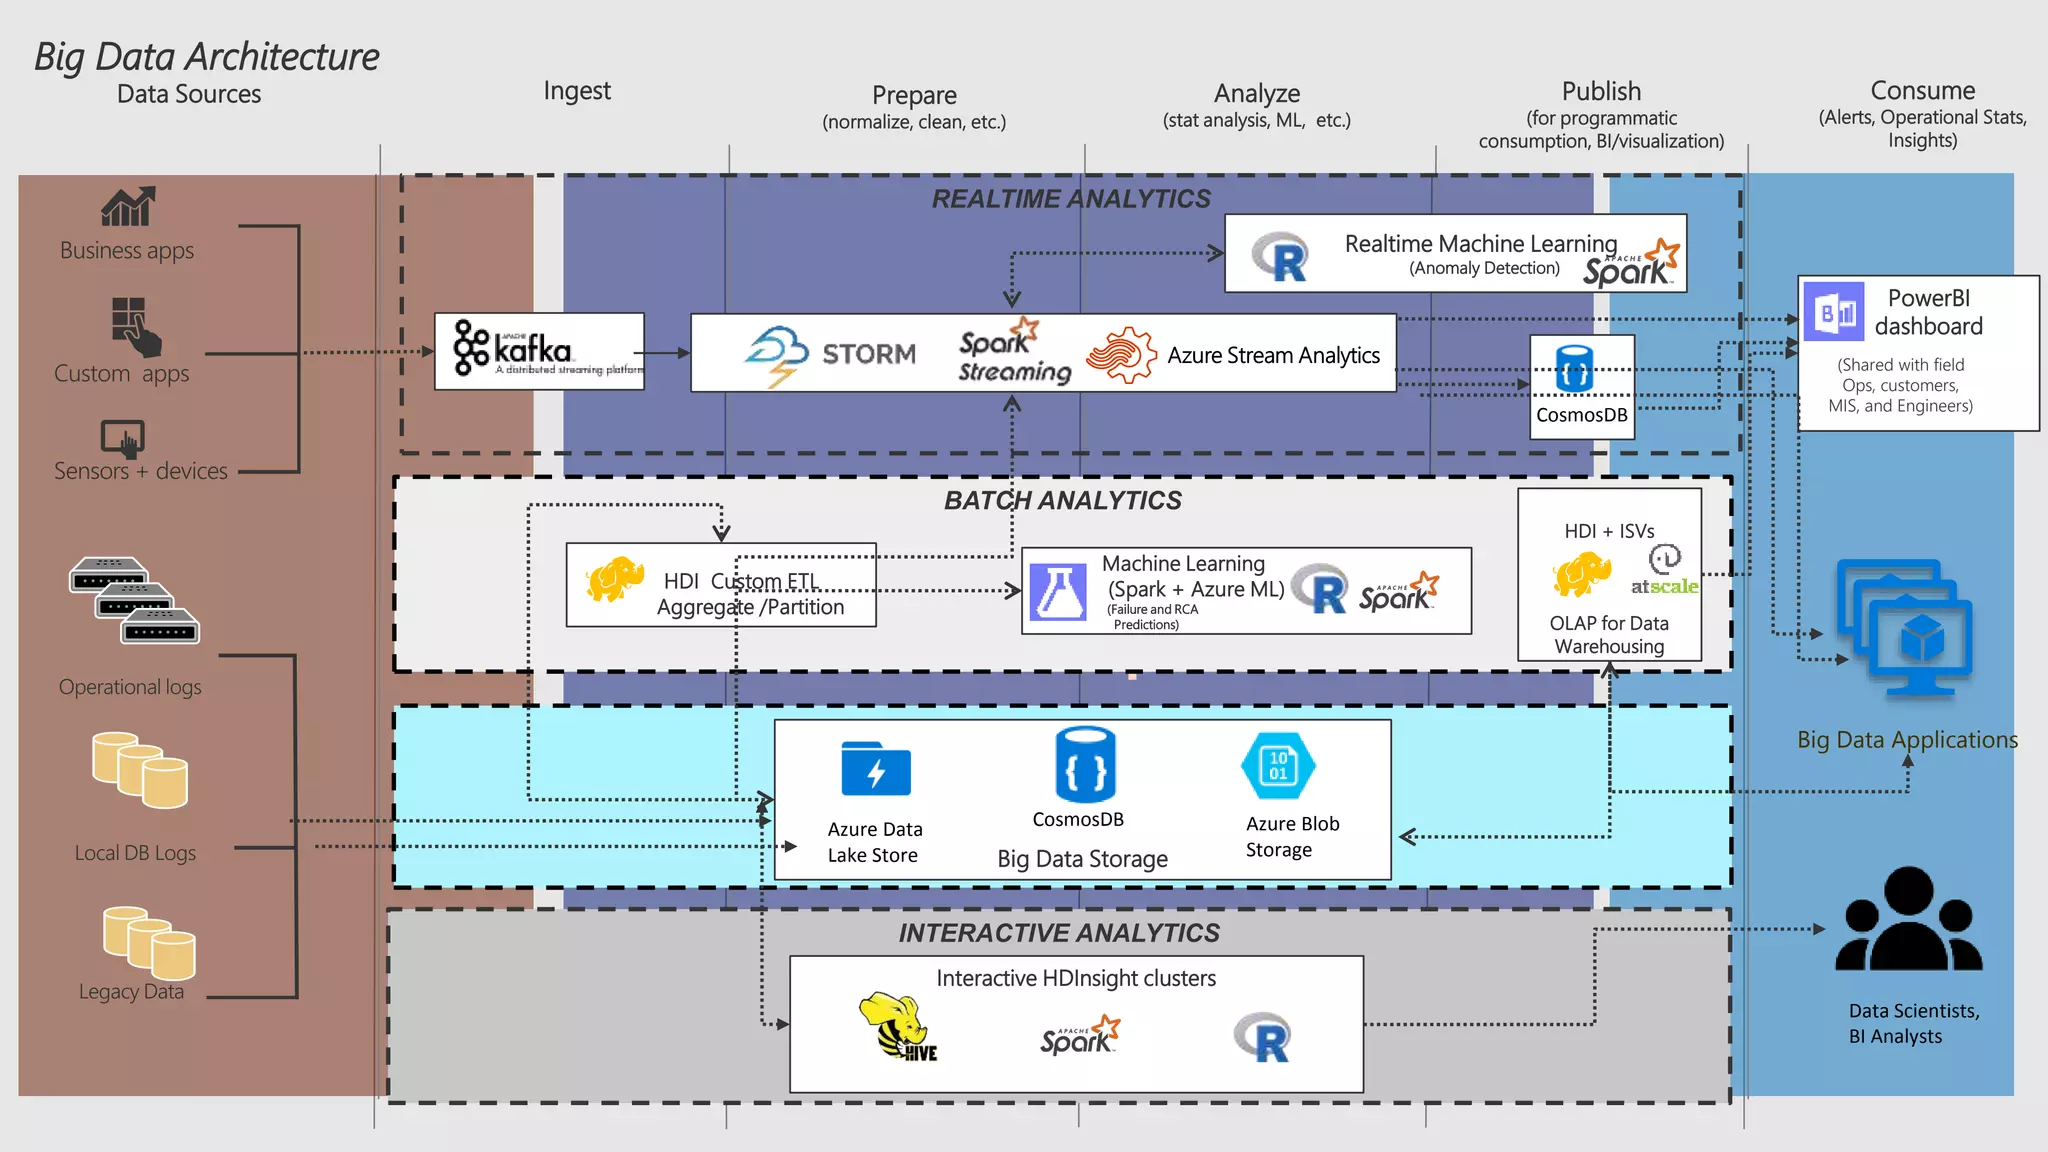Click the PowerBI dashboard text
The width and height of the screenshot is (2048, 1152).
click(1928, 312)
